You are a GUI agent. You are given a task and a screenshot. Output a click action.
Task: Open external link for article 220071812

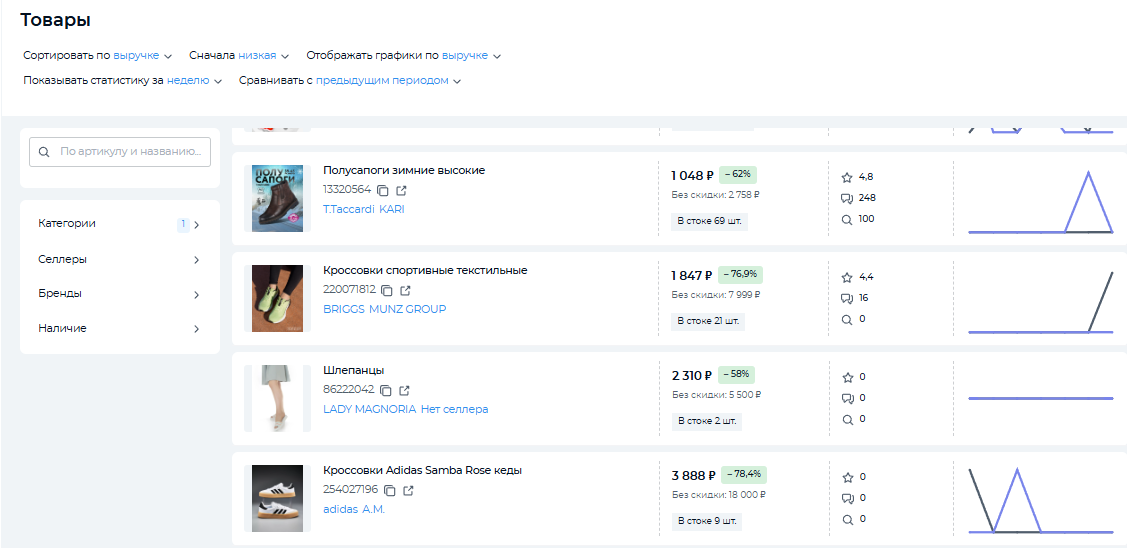click(405, 290)
